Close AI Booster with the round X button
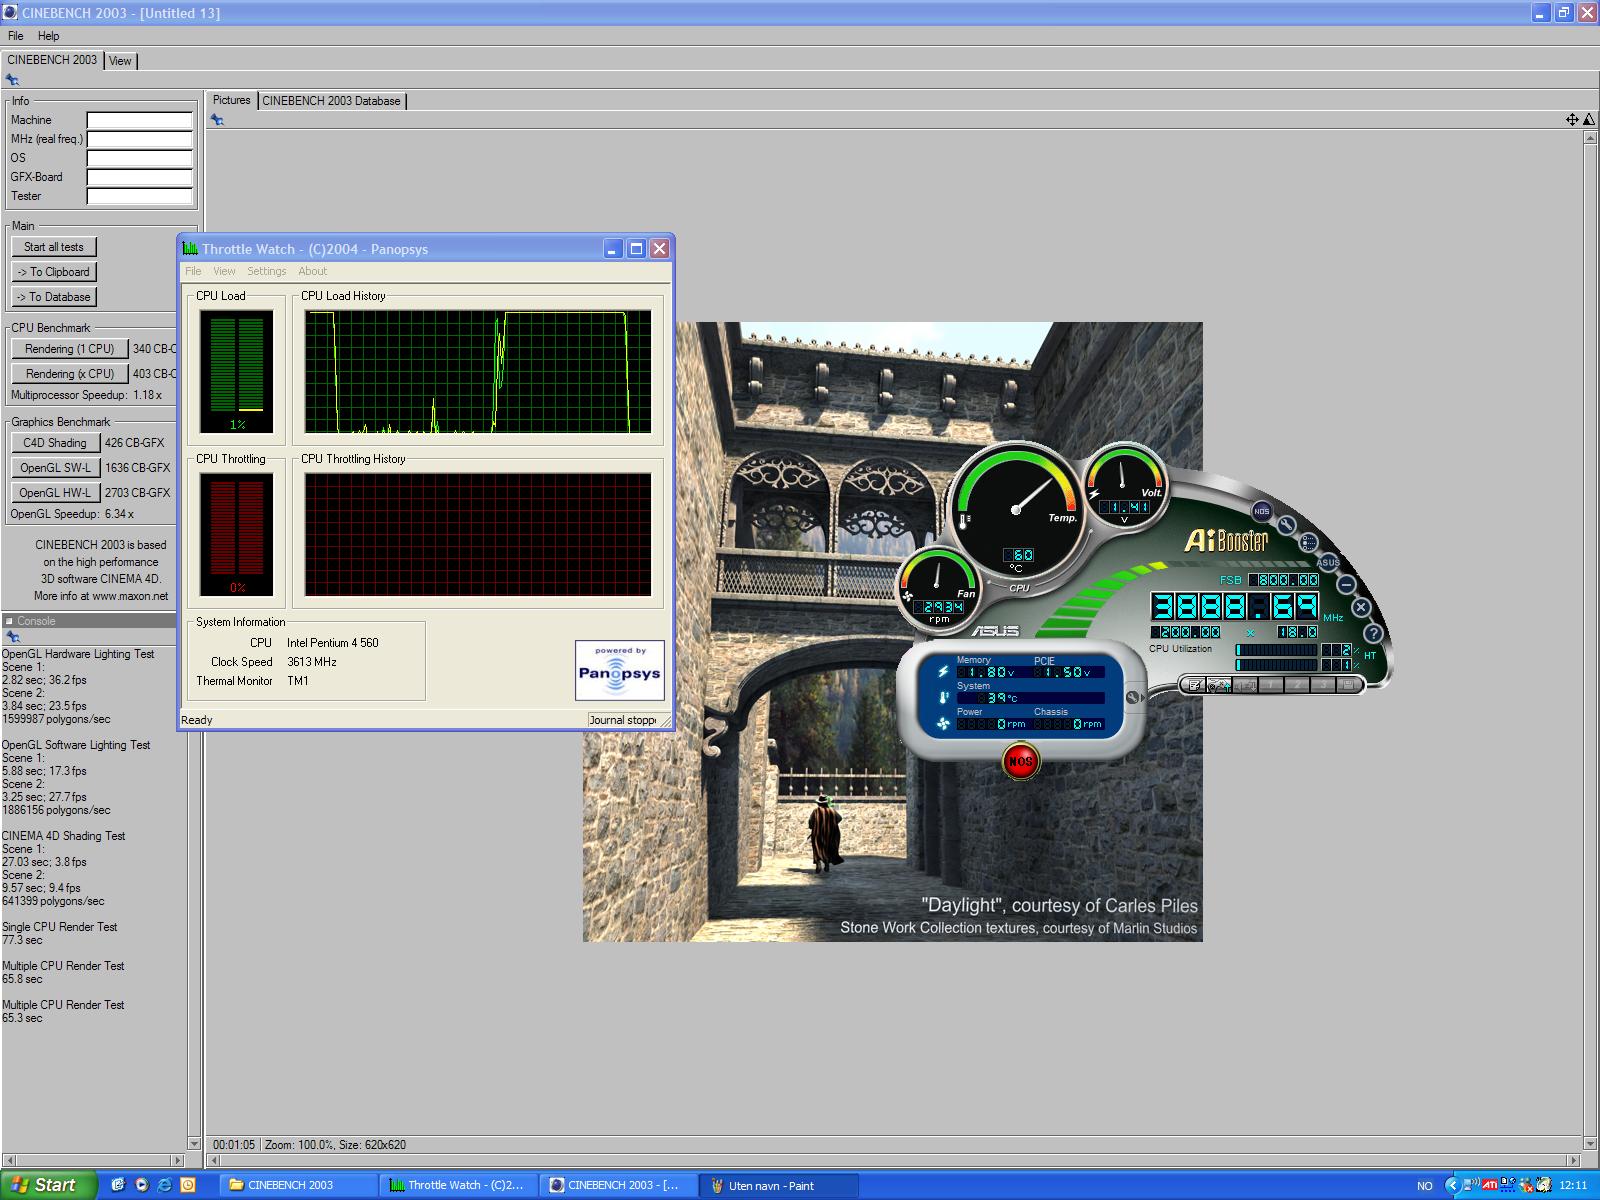 pos(1361,607)
